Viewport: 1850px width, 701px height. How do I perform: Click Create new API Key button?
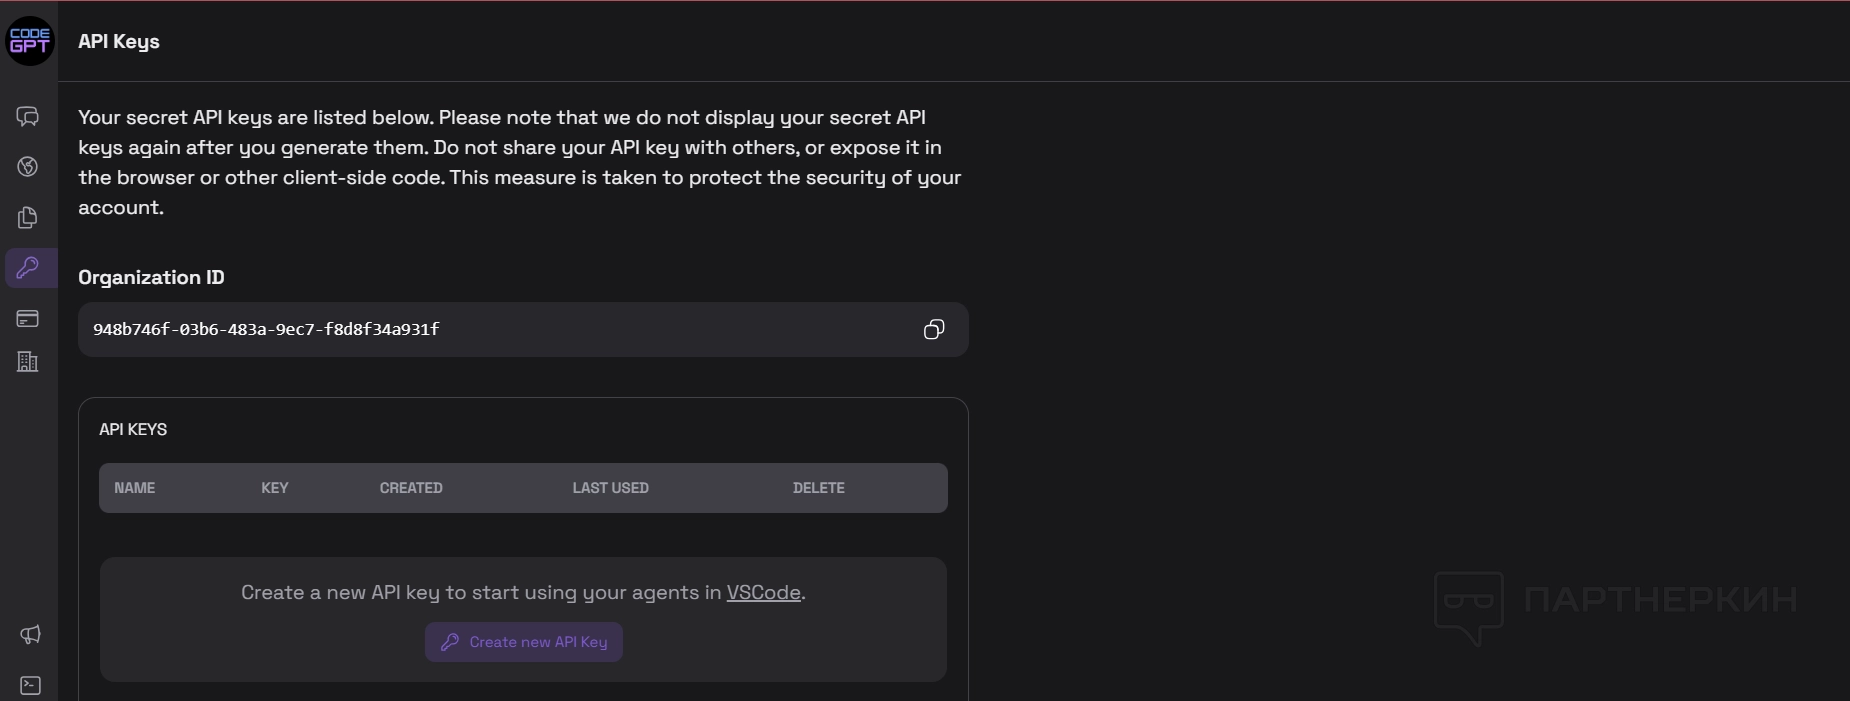(x=524, y=642)
